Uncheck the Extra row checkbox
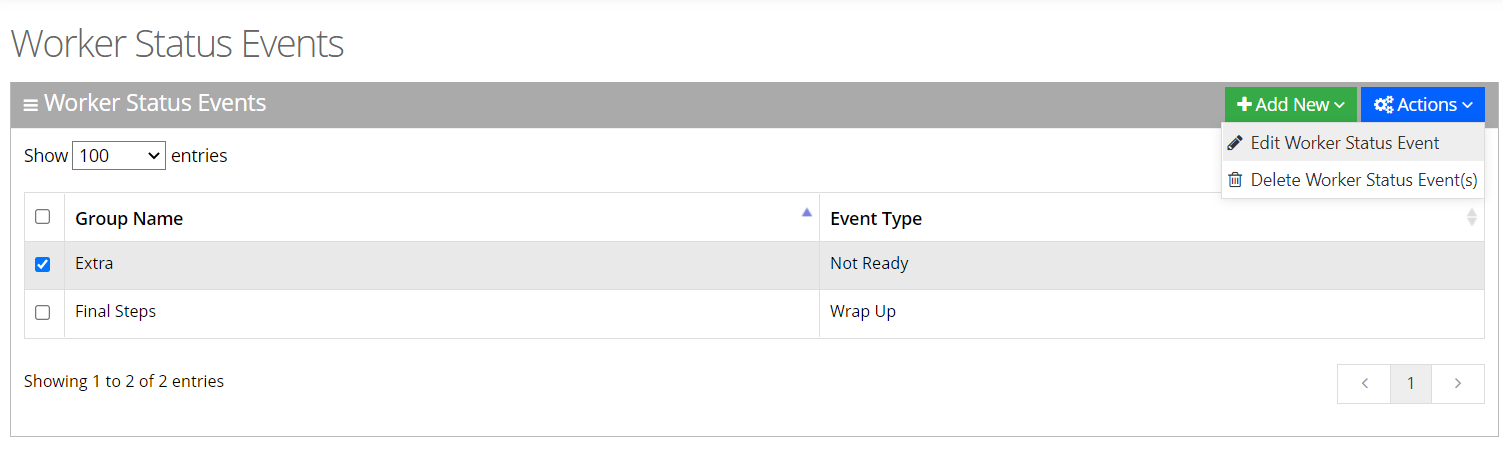This screenshot has width=1503, height=468. click(43, 265)
